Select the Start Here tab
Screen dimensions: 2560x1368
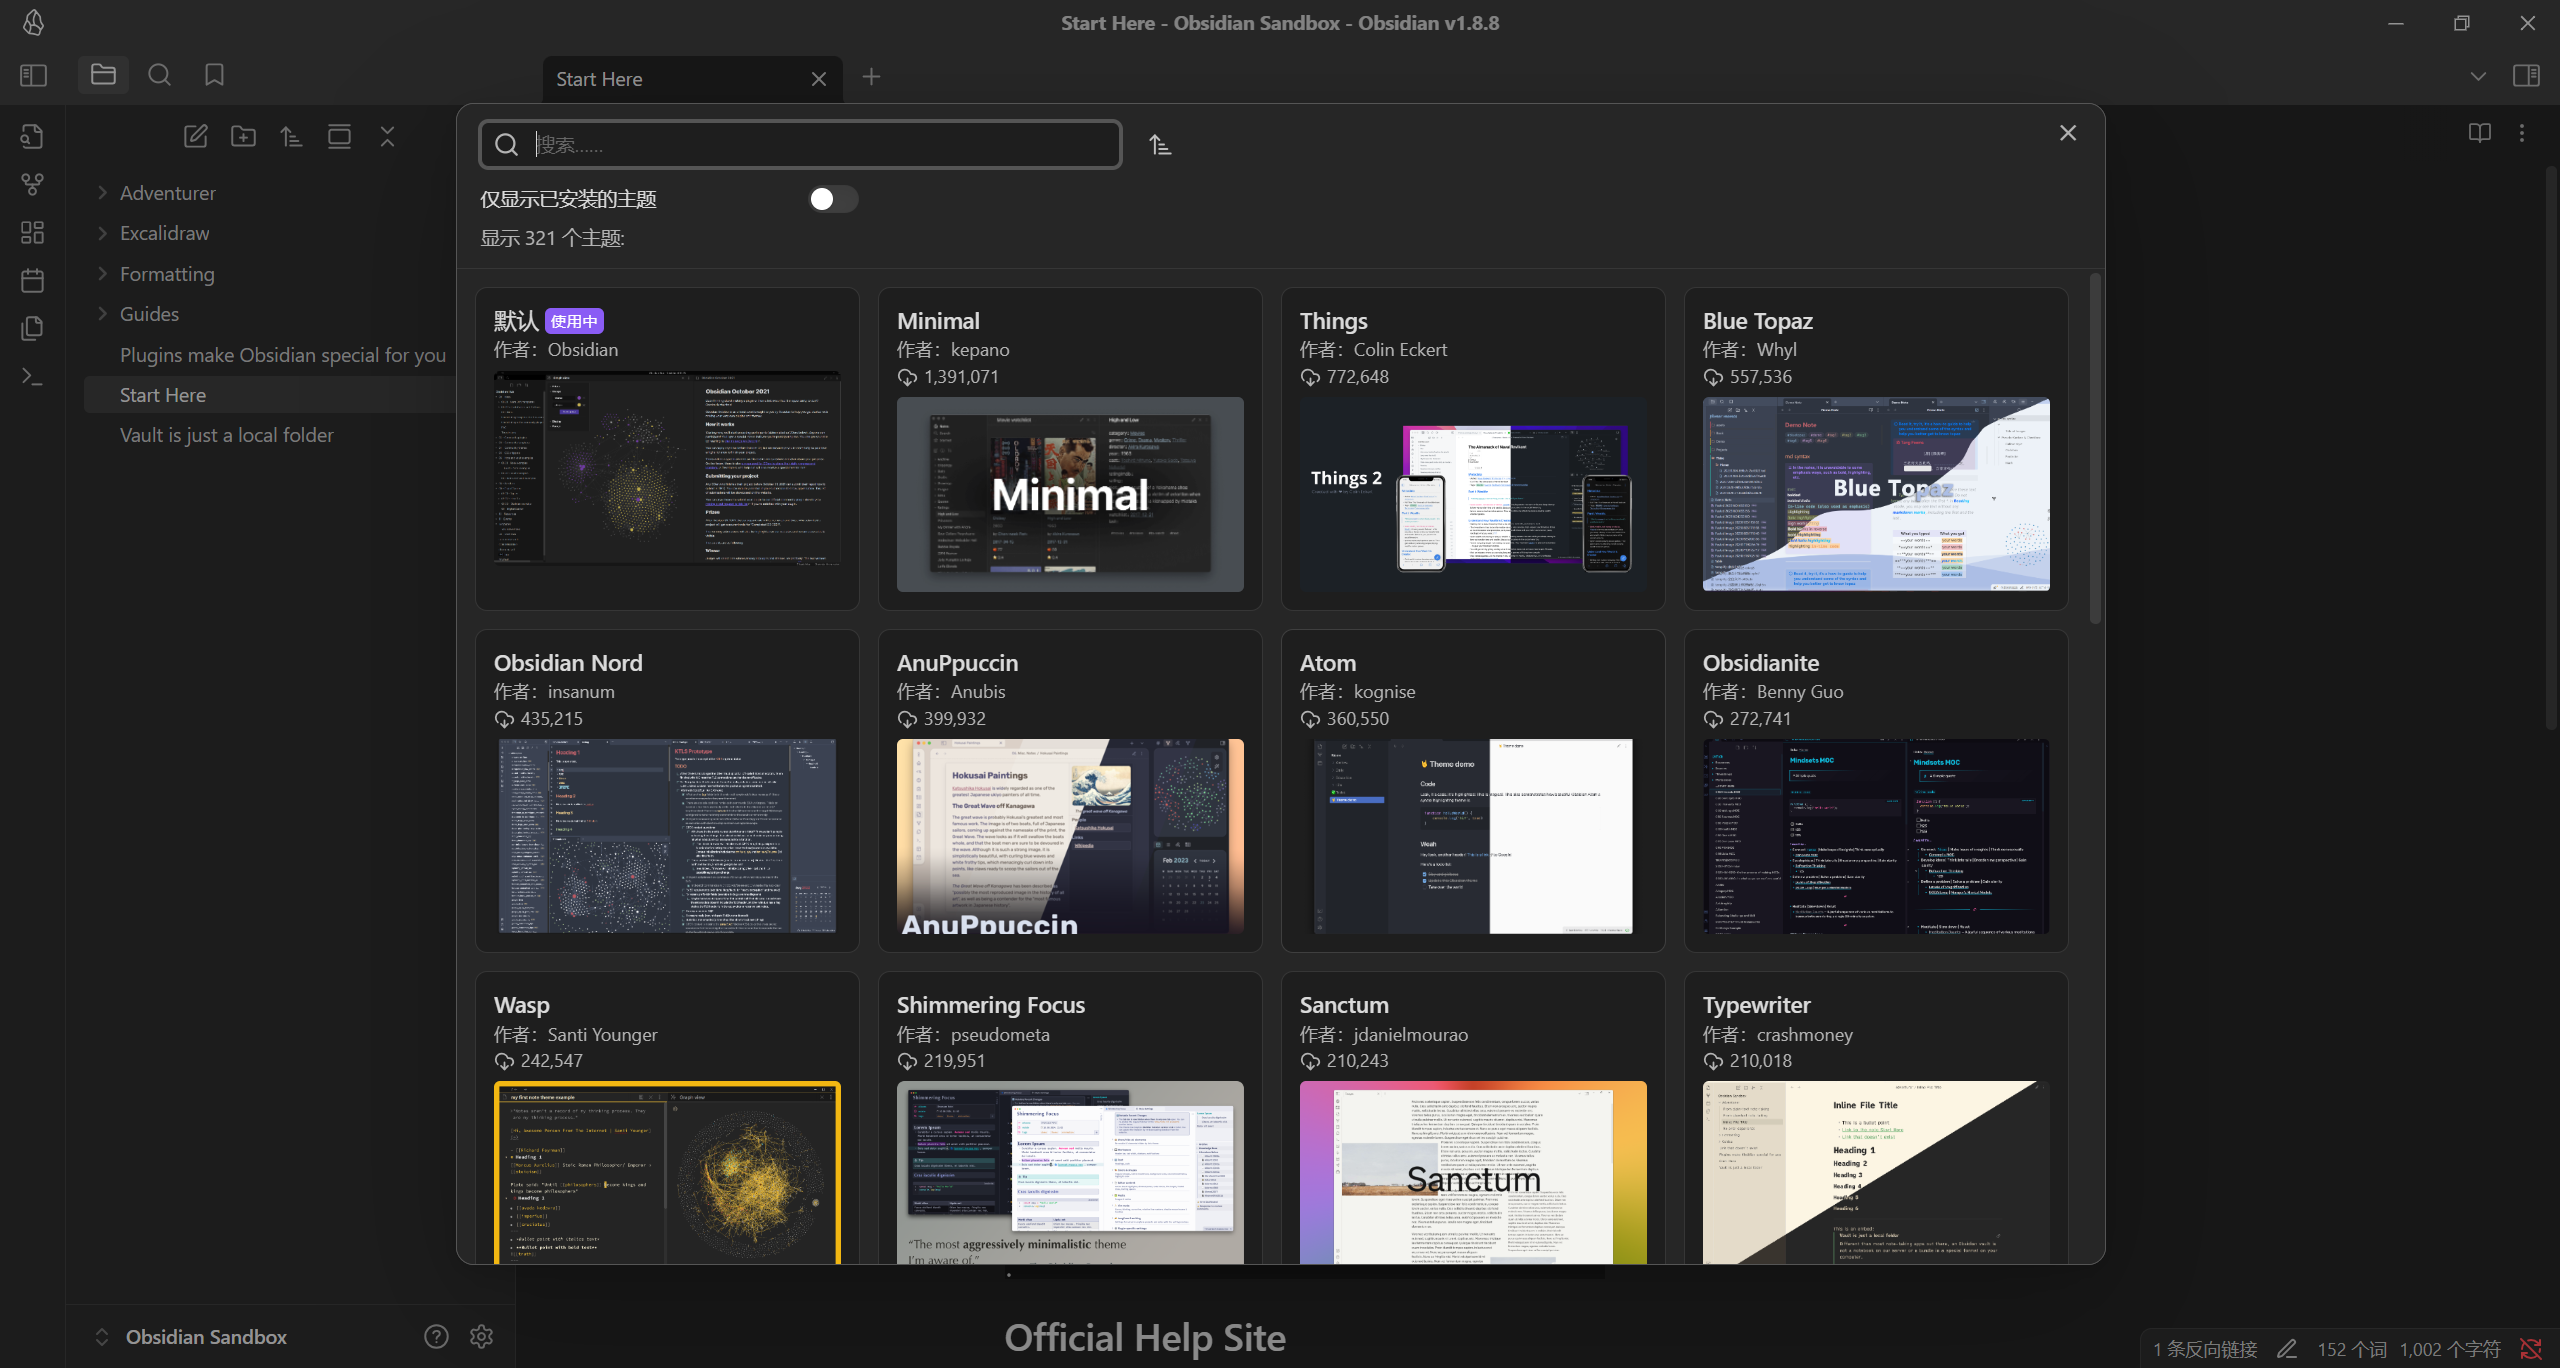pyautogui.click(x=693, y=79)
